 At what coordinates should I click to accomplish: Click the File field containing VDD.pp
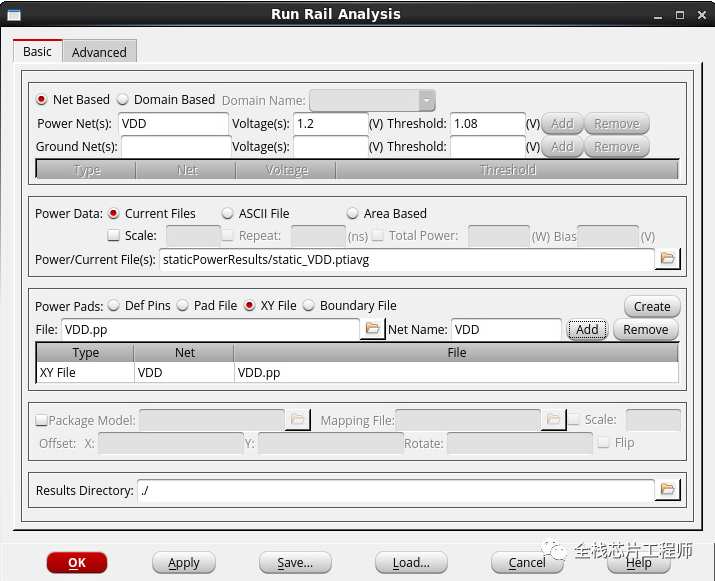pos(210,329)
